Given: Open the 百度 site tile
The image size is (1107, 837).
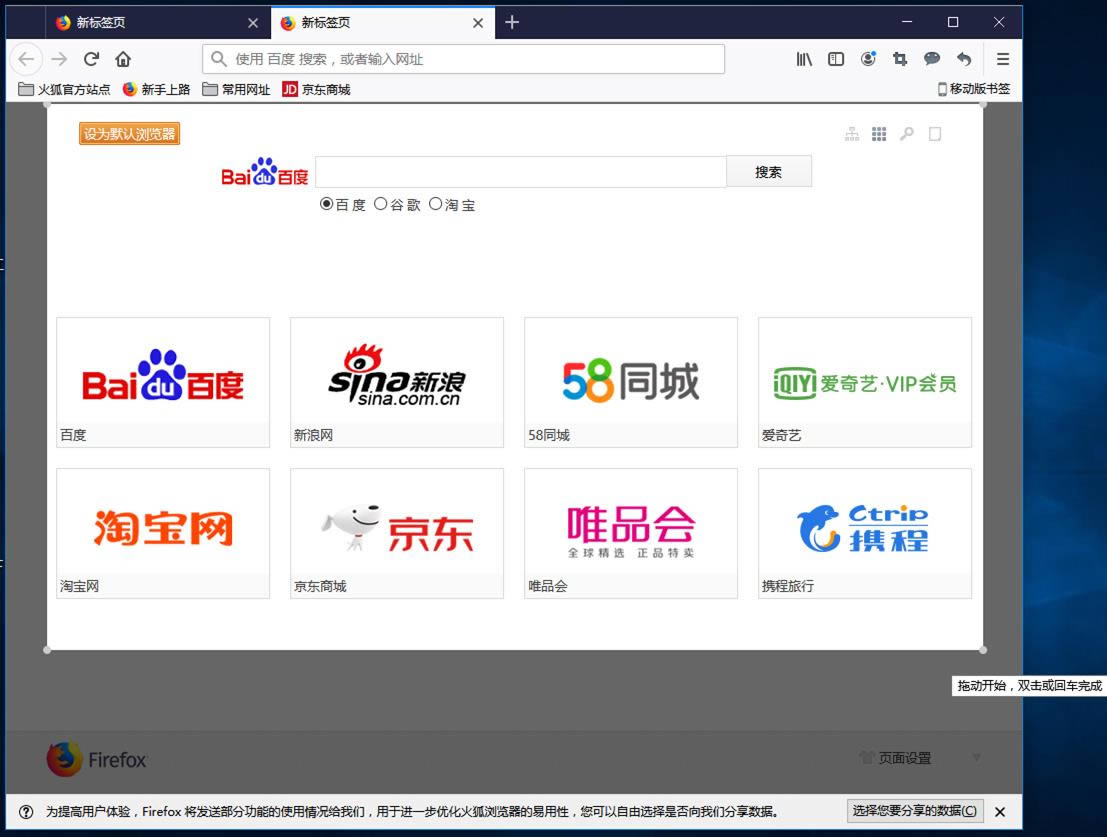Looking at the screenshot, I should (x=163, y=383).
